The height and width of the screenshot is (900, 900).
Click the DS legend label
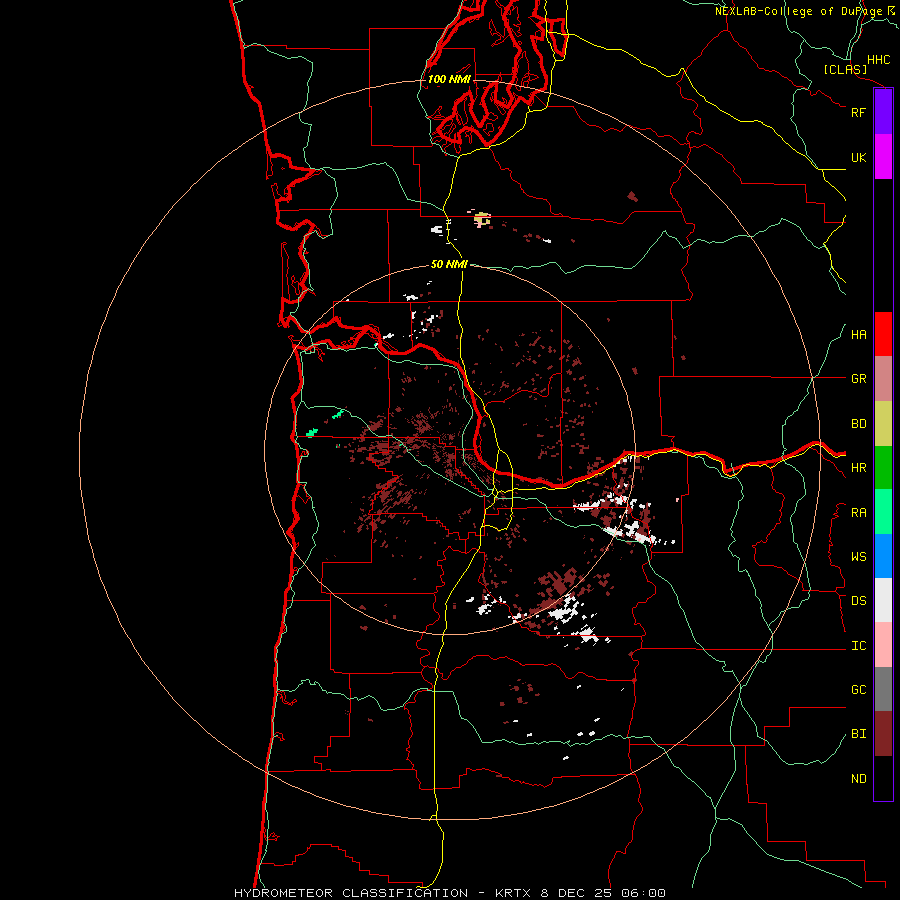858,601
